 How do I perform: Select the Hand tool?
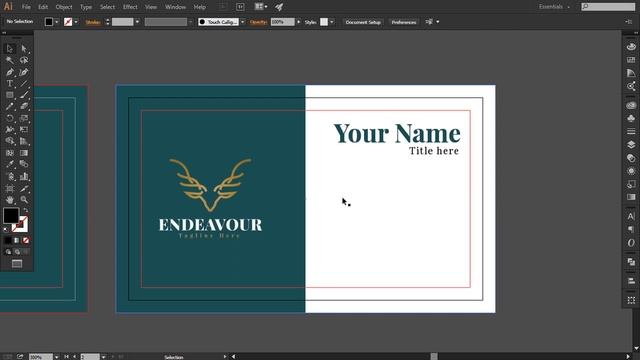coord(10,200)
